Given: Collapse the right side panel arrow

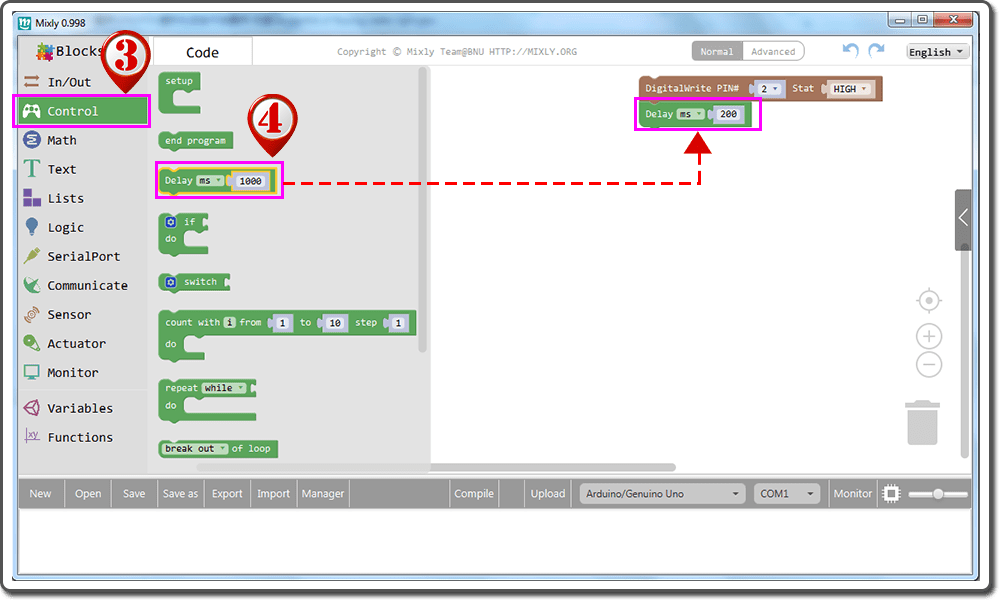Looking at the screenshot, I should coord(963,218).
